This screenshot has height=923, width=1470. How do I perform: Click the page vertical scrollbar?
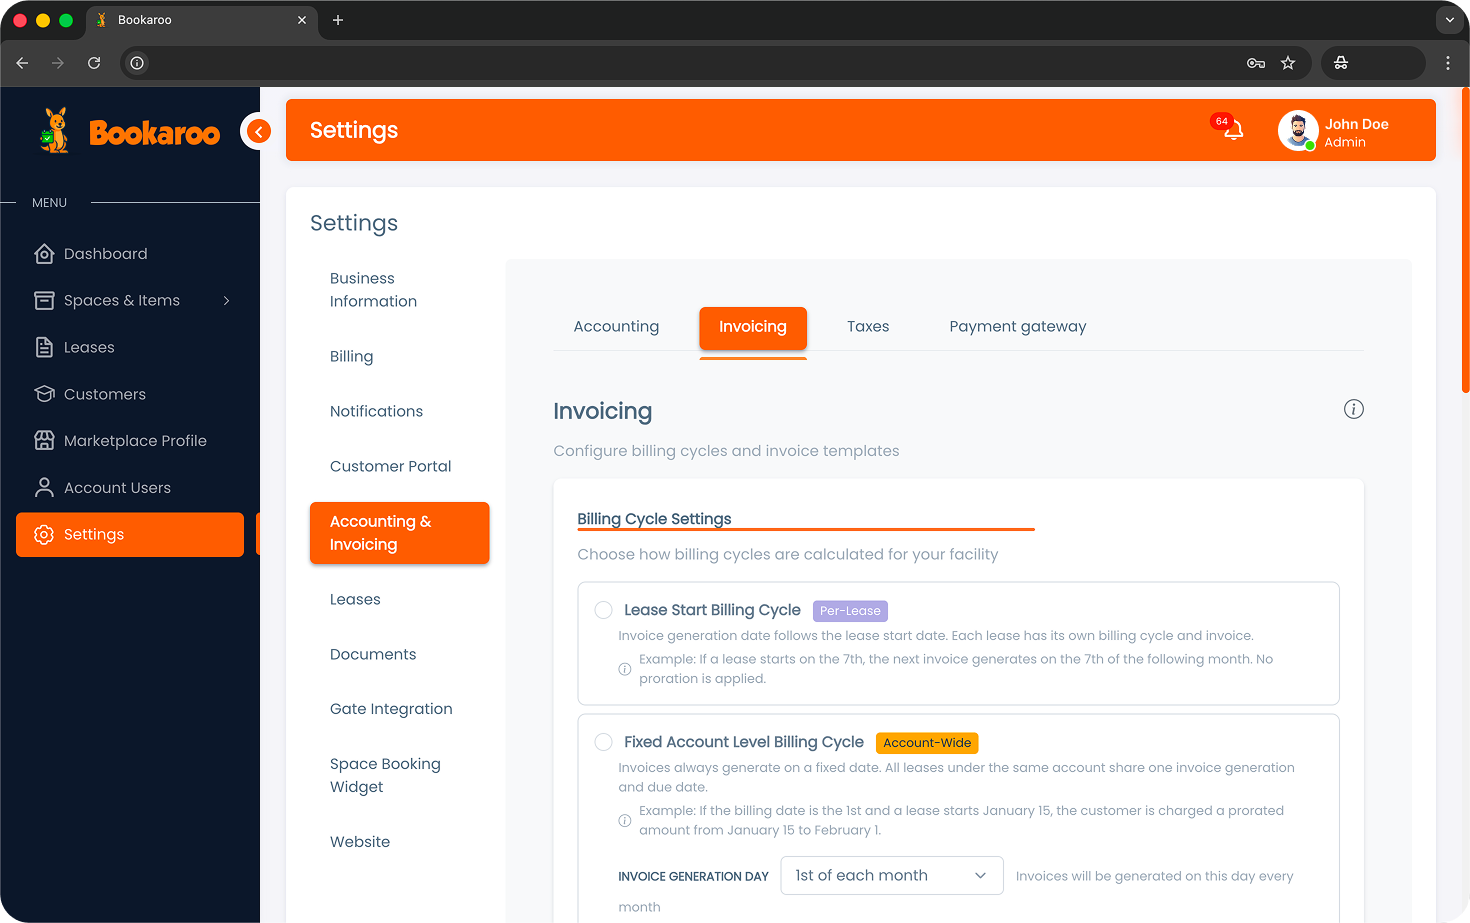(x=1465, y=240)
